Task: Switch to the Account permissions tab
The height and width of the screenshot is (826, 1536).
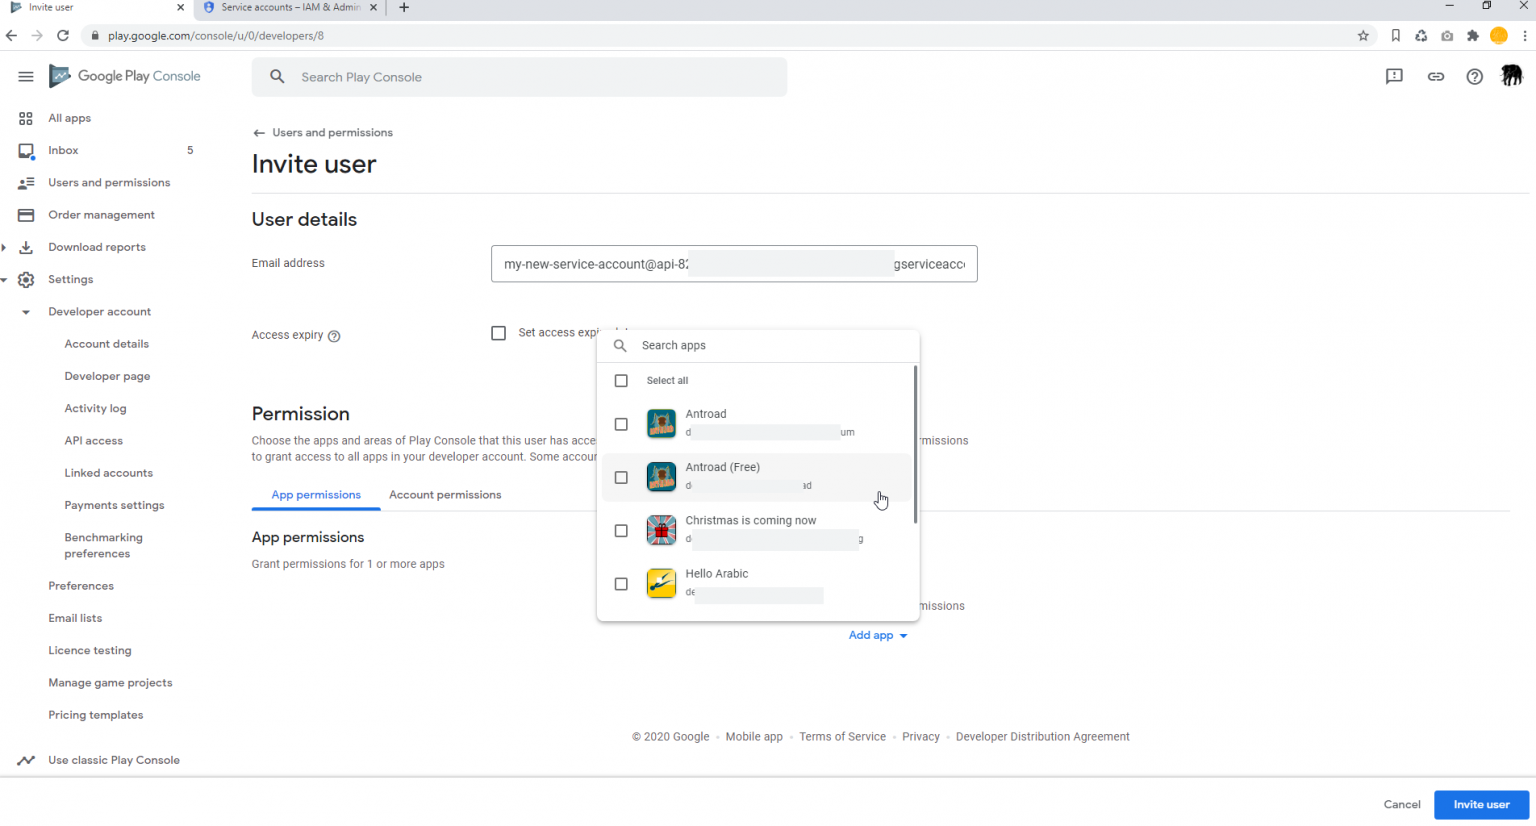Action: (x=445, y=494)
